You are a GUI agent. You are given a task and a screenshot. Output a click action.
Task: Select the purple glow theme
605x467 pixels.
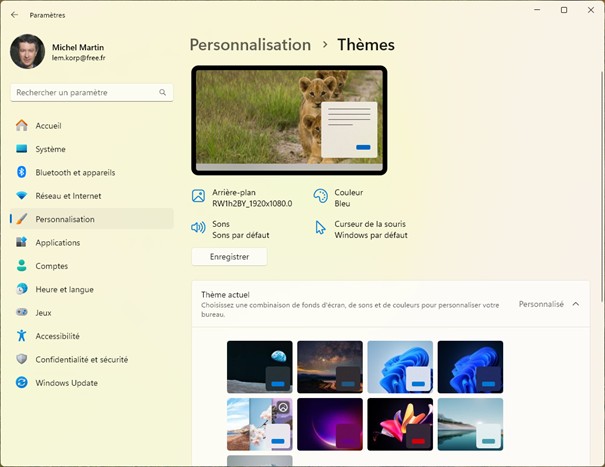tap(330, 424)
